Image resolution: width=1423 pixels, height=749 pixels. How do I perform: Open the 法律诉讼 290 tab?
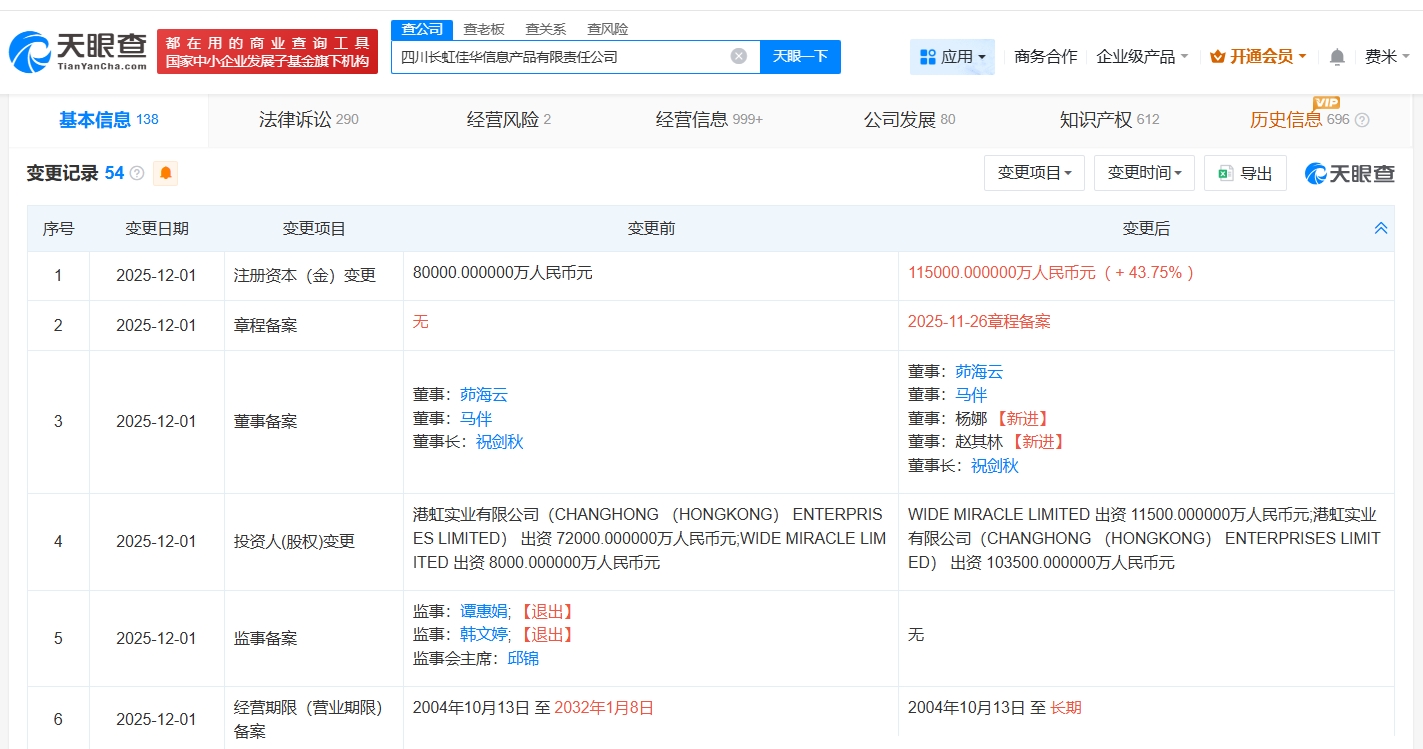click(x=309, y=119)
